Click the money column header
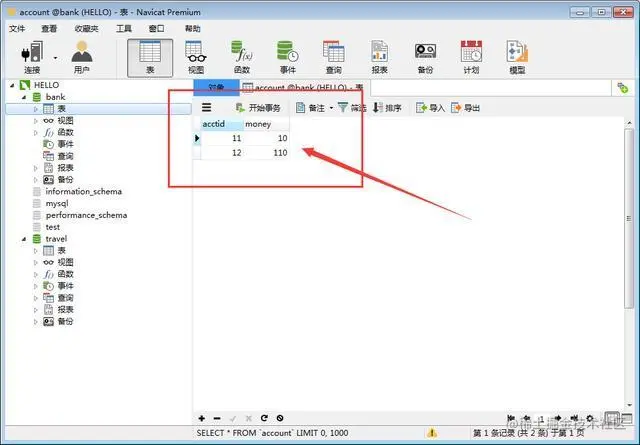 (267, 124)
